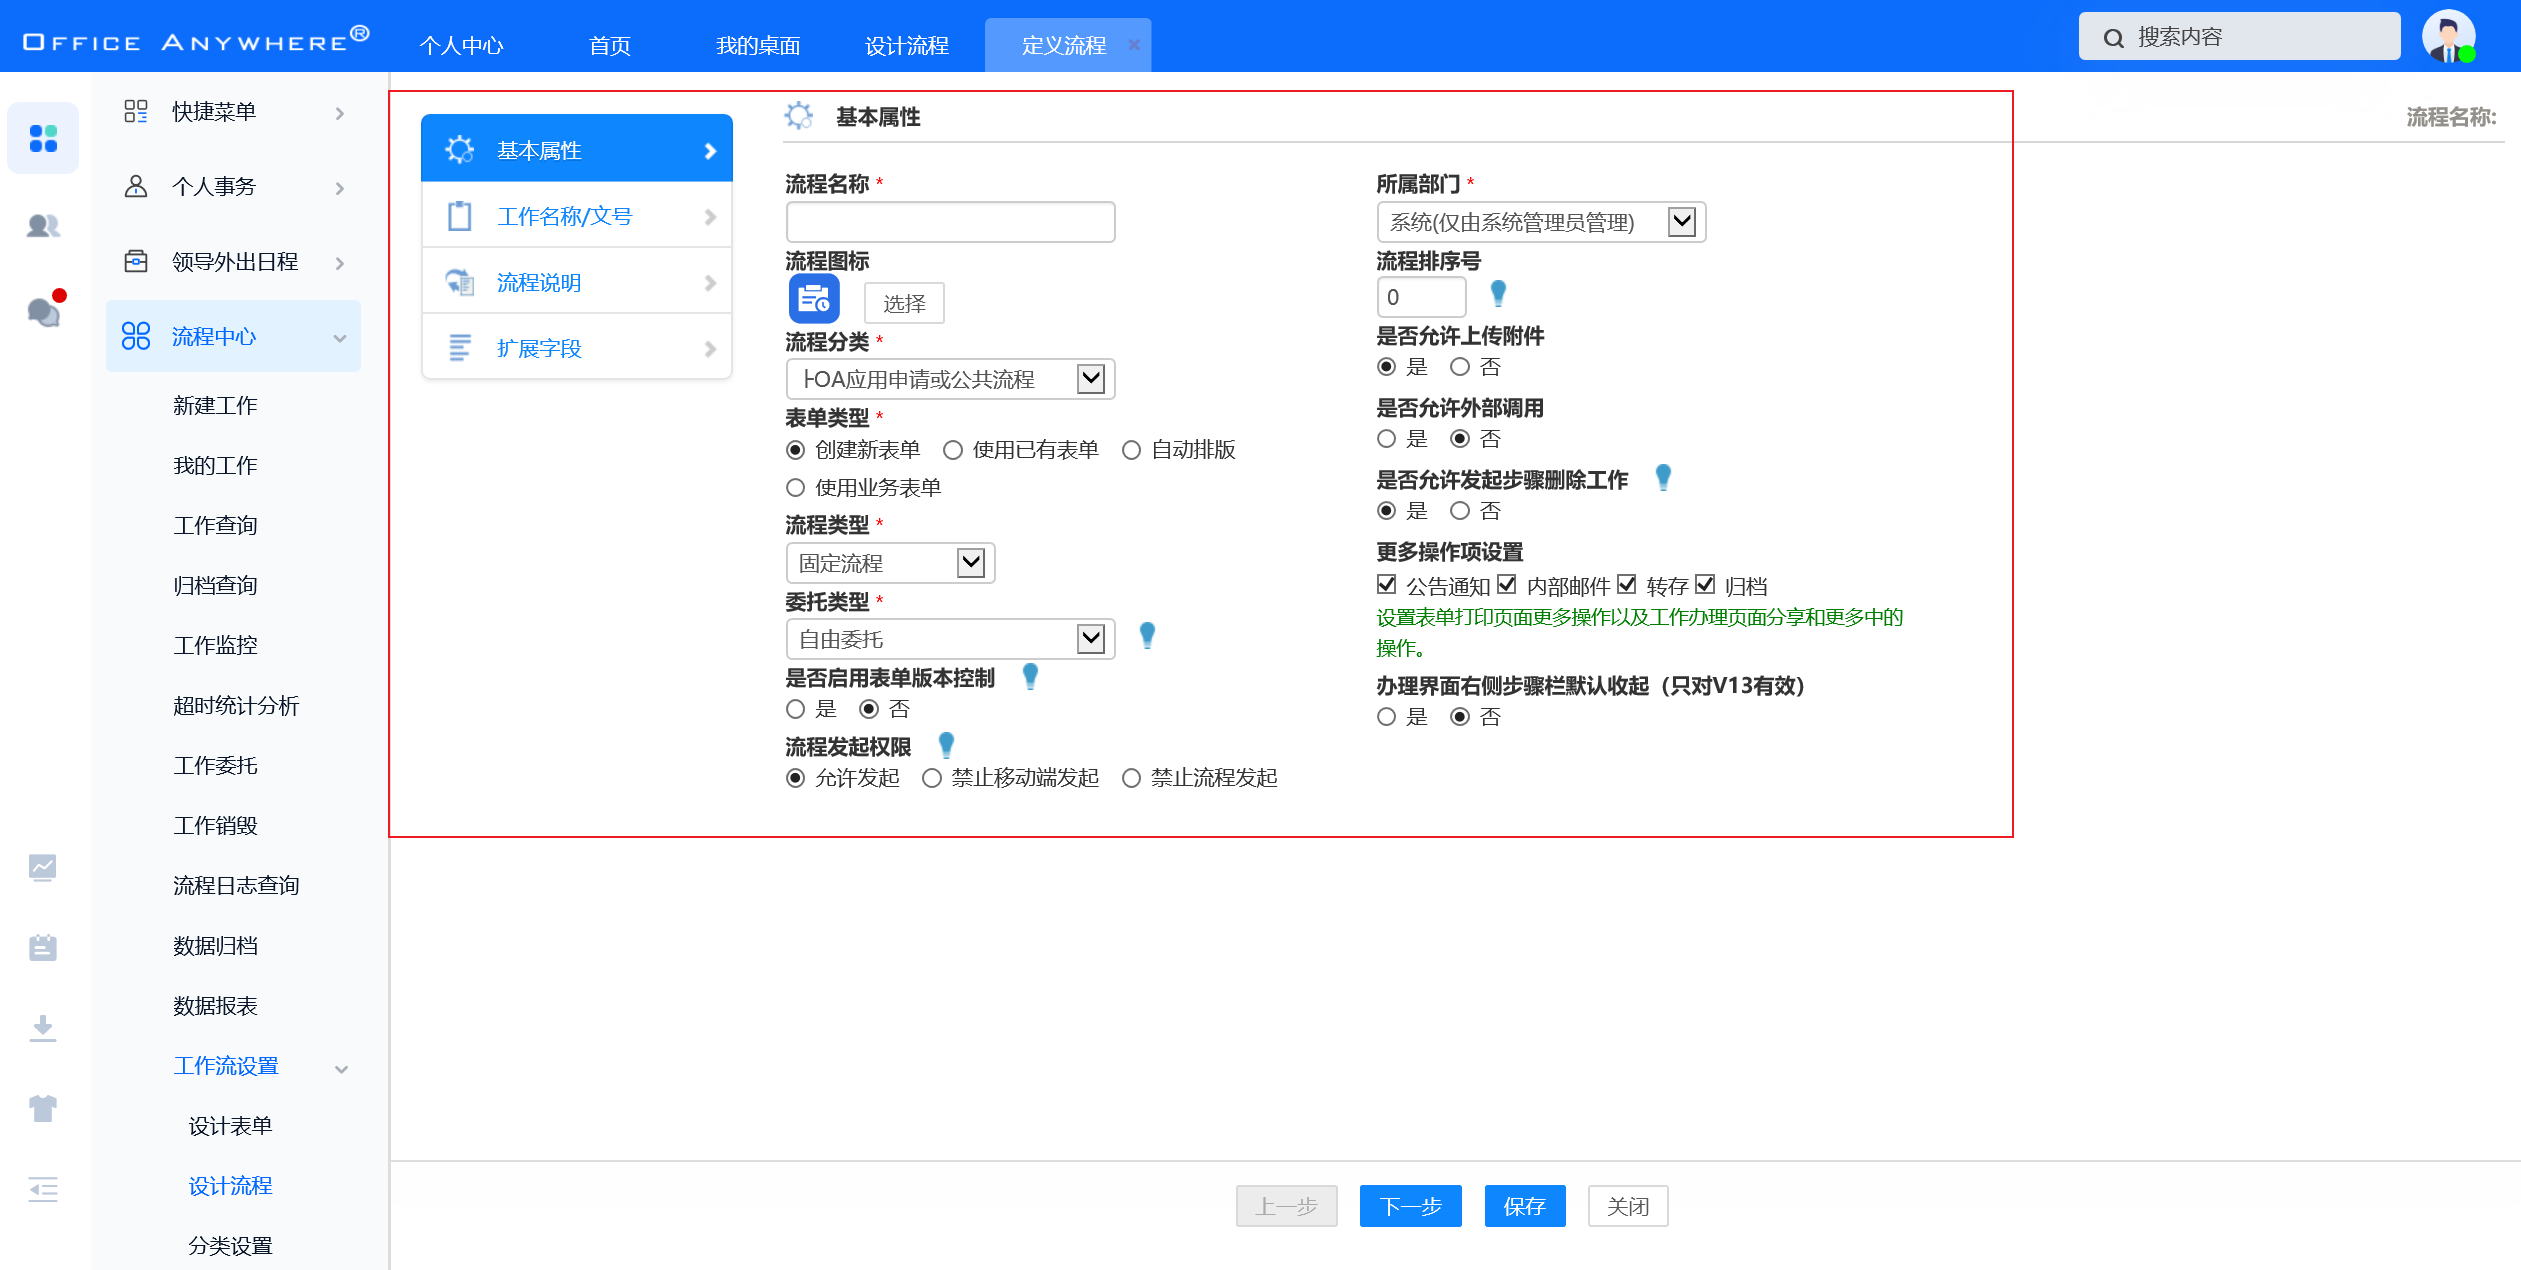Viewport: 2521px width, 1270px height.
Task: Click the blue 流程图标 workflow icon
Action: click(814, 299)
